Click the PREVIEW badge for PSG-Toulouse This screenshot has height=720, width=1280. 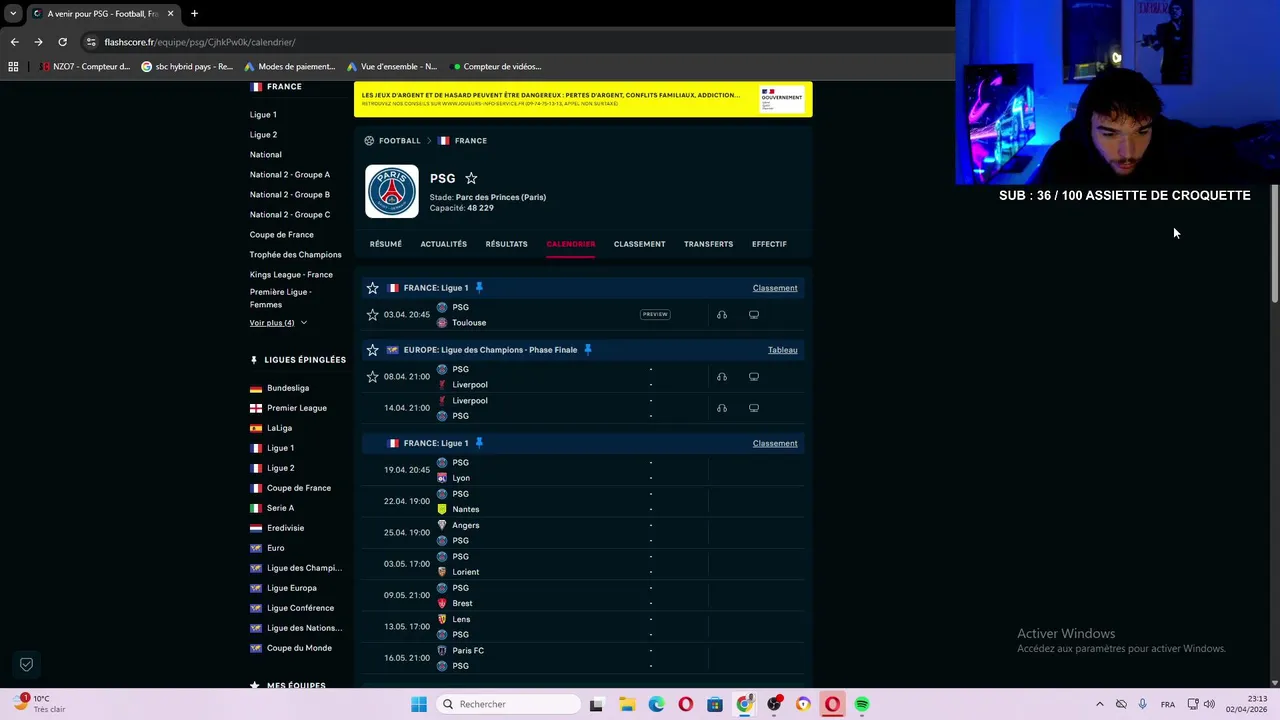click(x=655, y=314)
